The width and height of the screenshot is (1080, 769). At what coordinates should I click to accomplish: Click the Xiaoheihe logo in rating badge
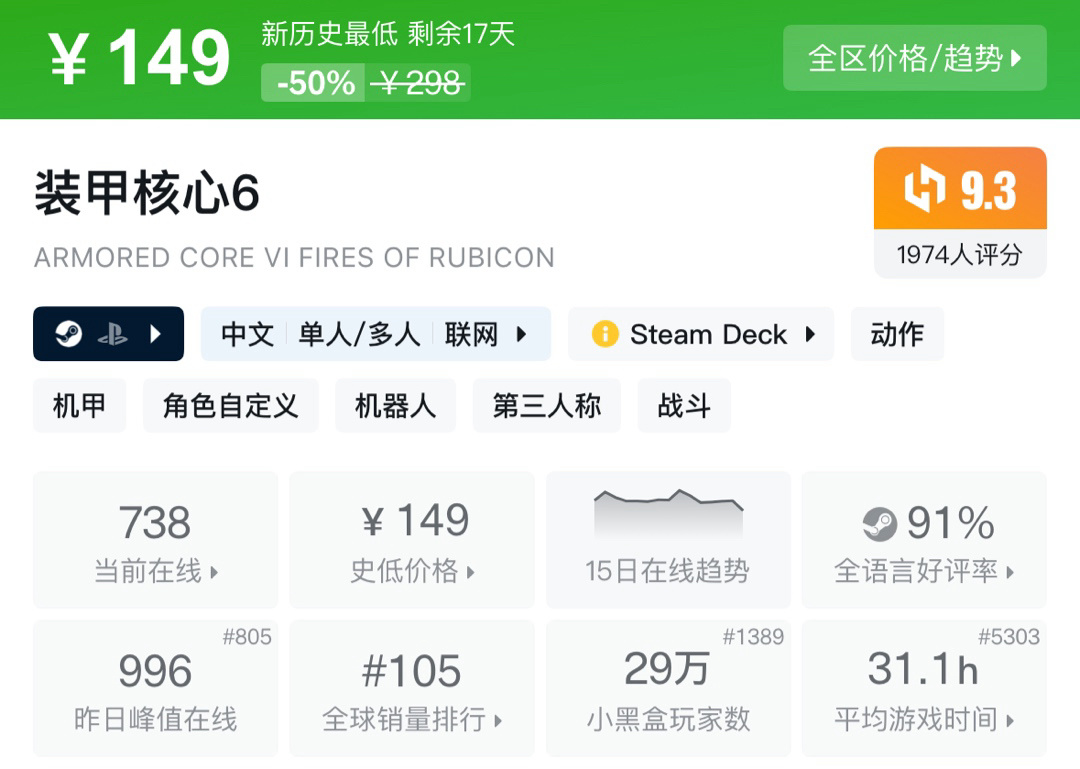[924, 190]
